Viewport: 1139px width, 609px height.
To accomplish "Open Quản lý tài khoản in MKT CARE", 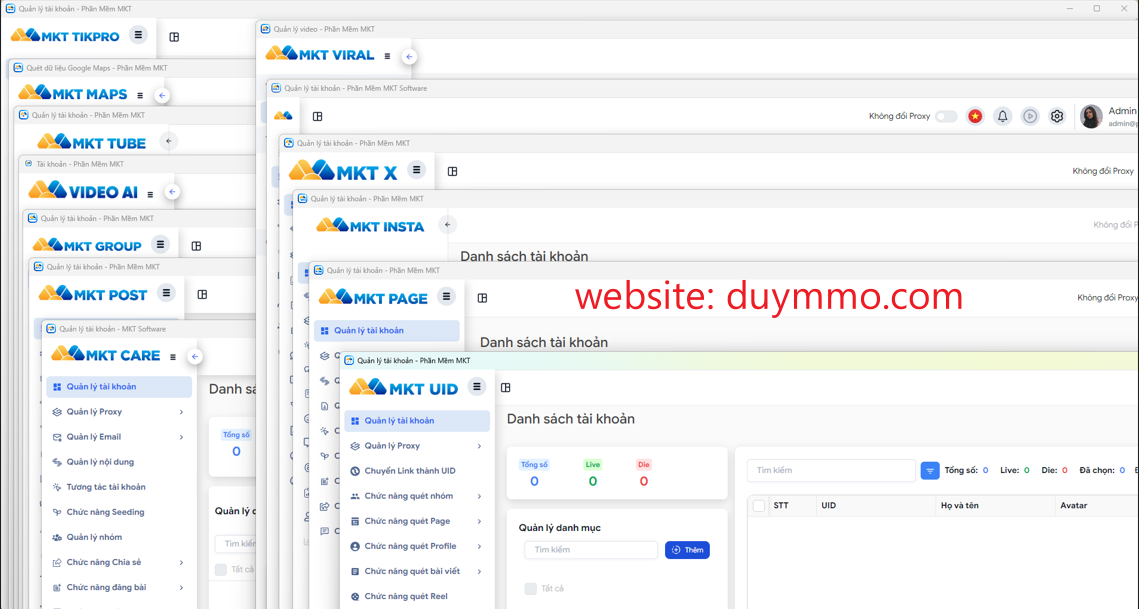I will tap(119, 387).
